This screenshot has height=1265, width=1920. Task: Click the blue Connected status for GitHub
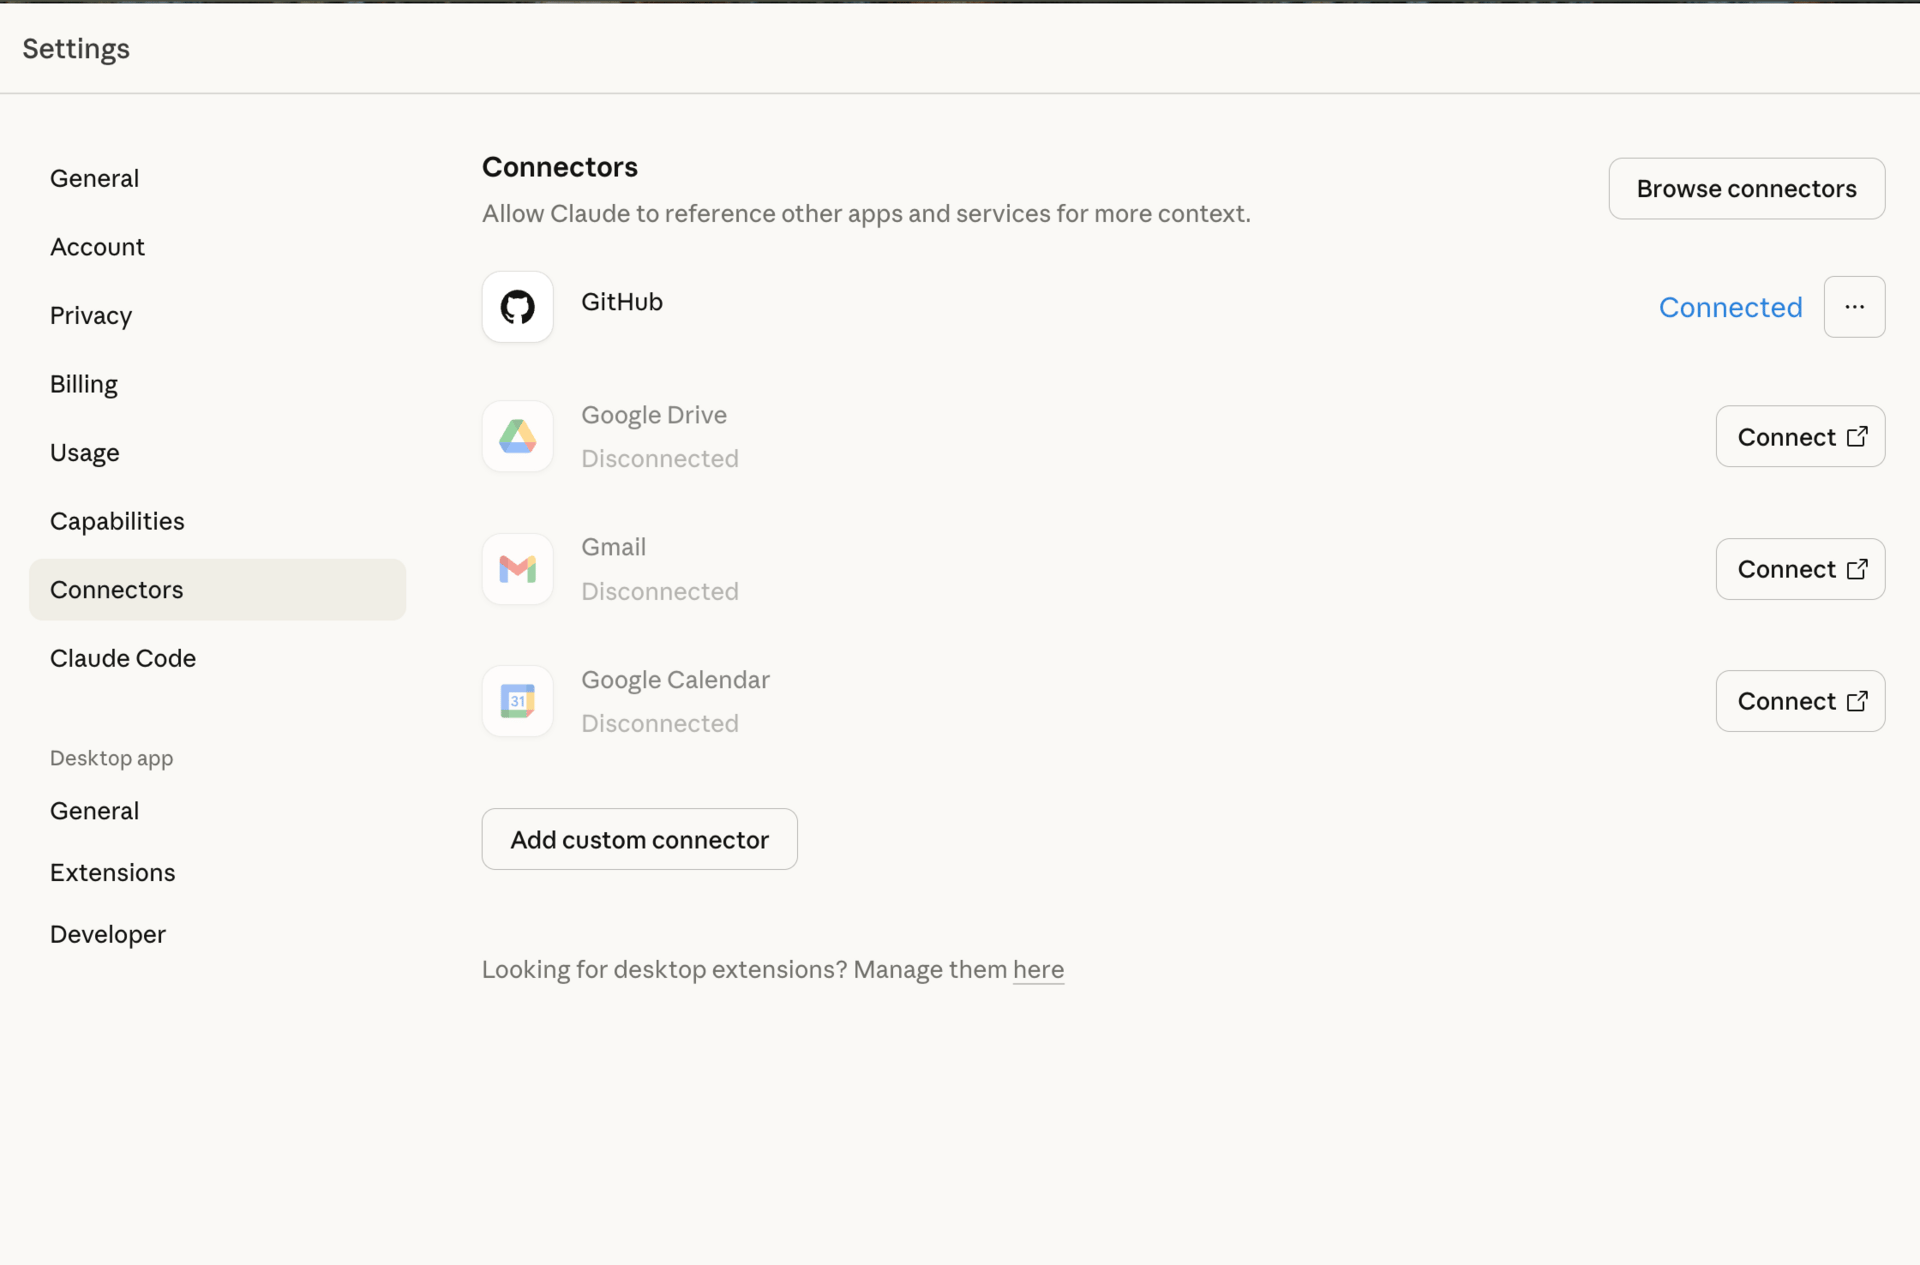tap(1730, 308)
